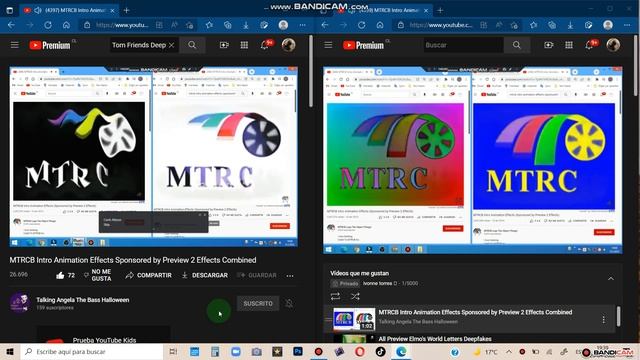Open Create video menu in right window

[x=549, y=45]
